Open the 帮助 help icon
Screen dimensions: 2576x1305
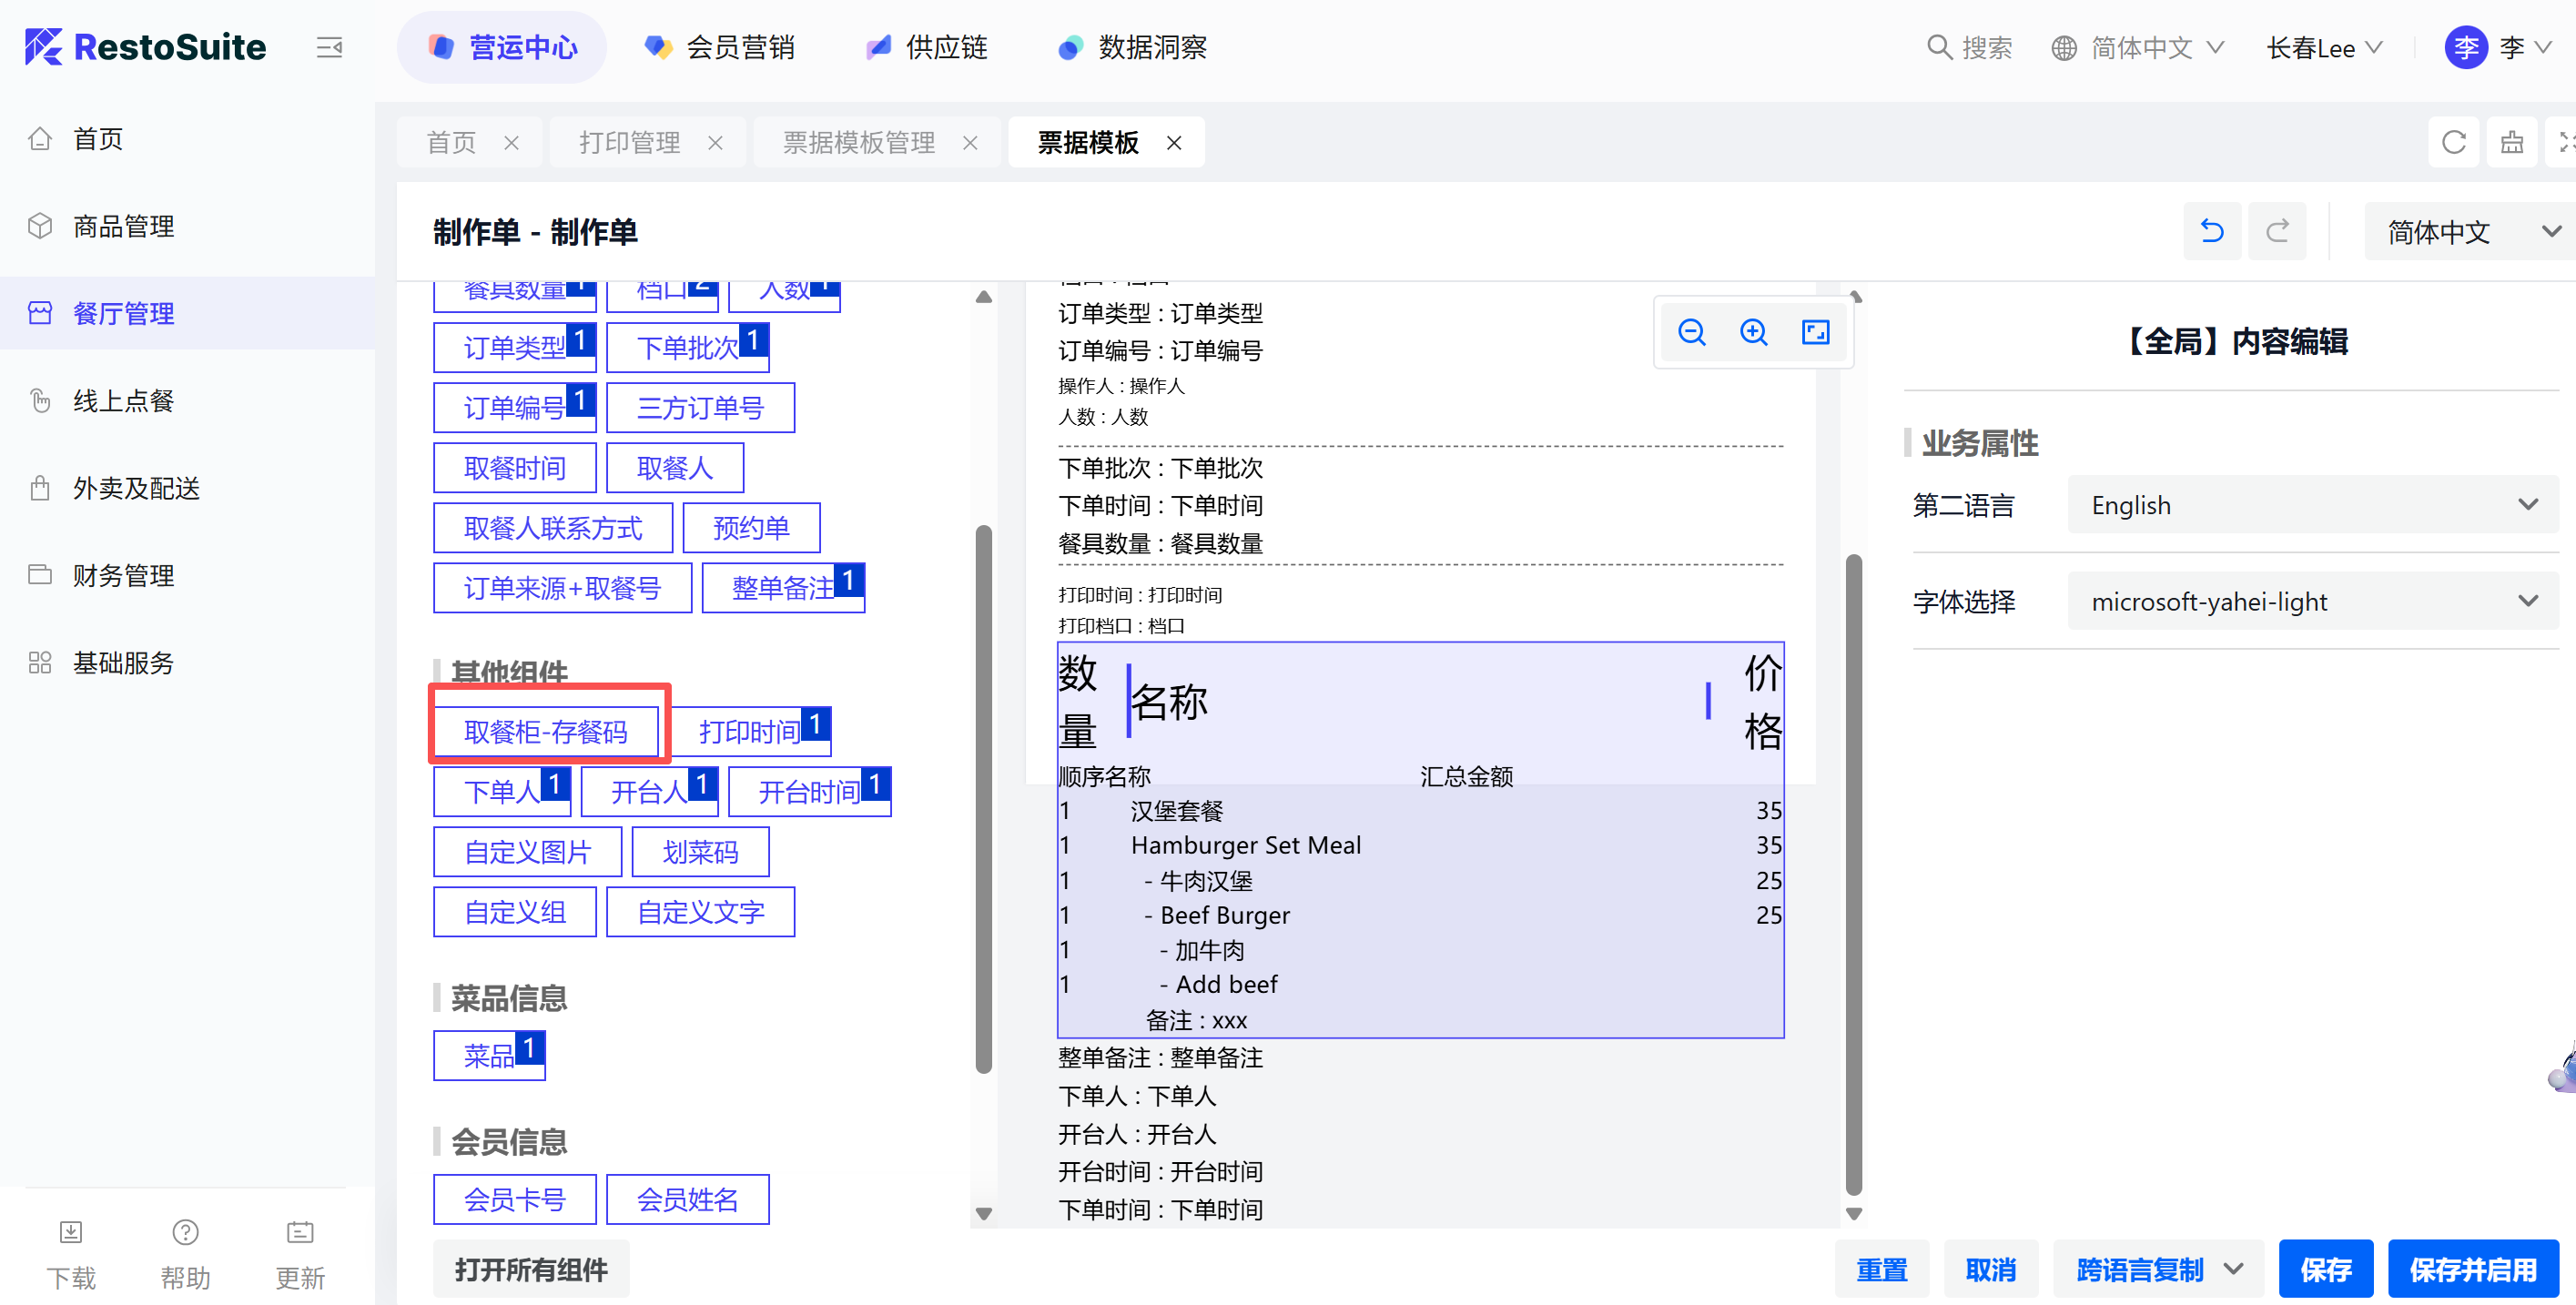tap(185, 1231)
